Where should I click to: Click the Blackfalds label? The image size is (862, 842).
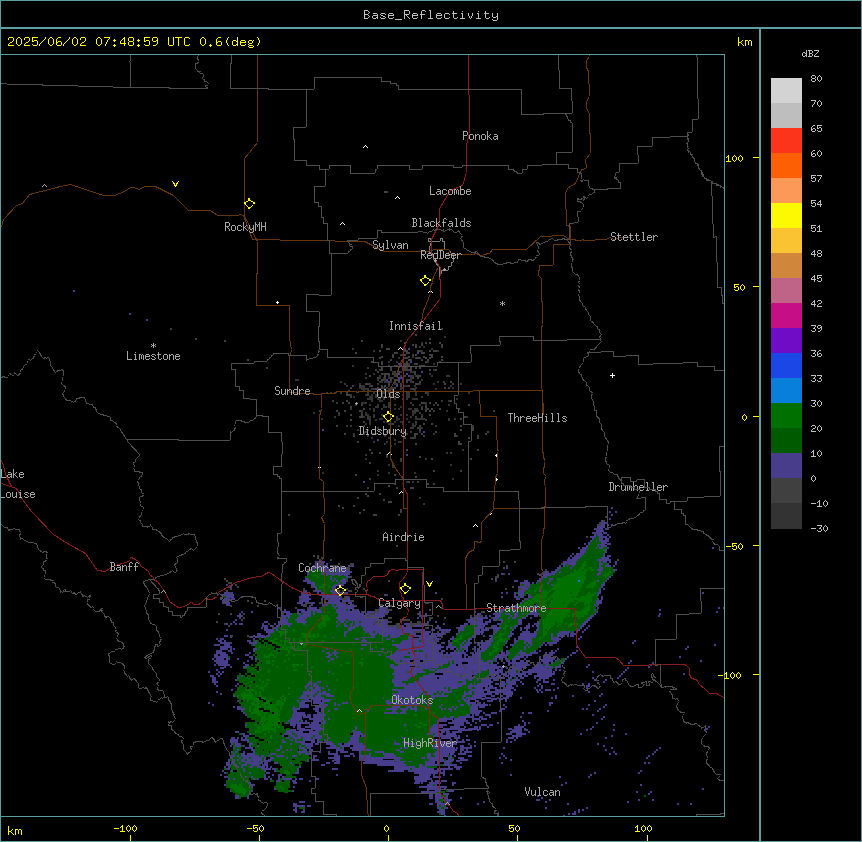click(x=441, y=223)
